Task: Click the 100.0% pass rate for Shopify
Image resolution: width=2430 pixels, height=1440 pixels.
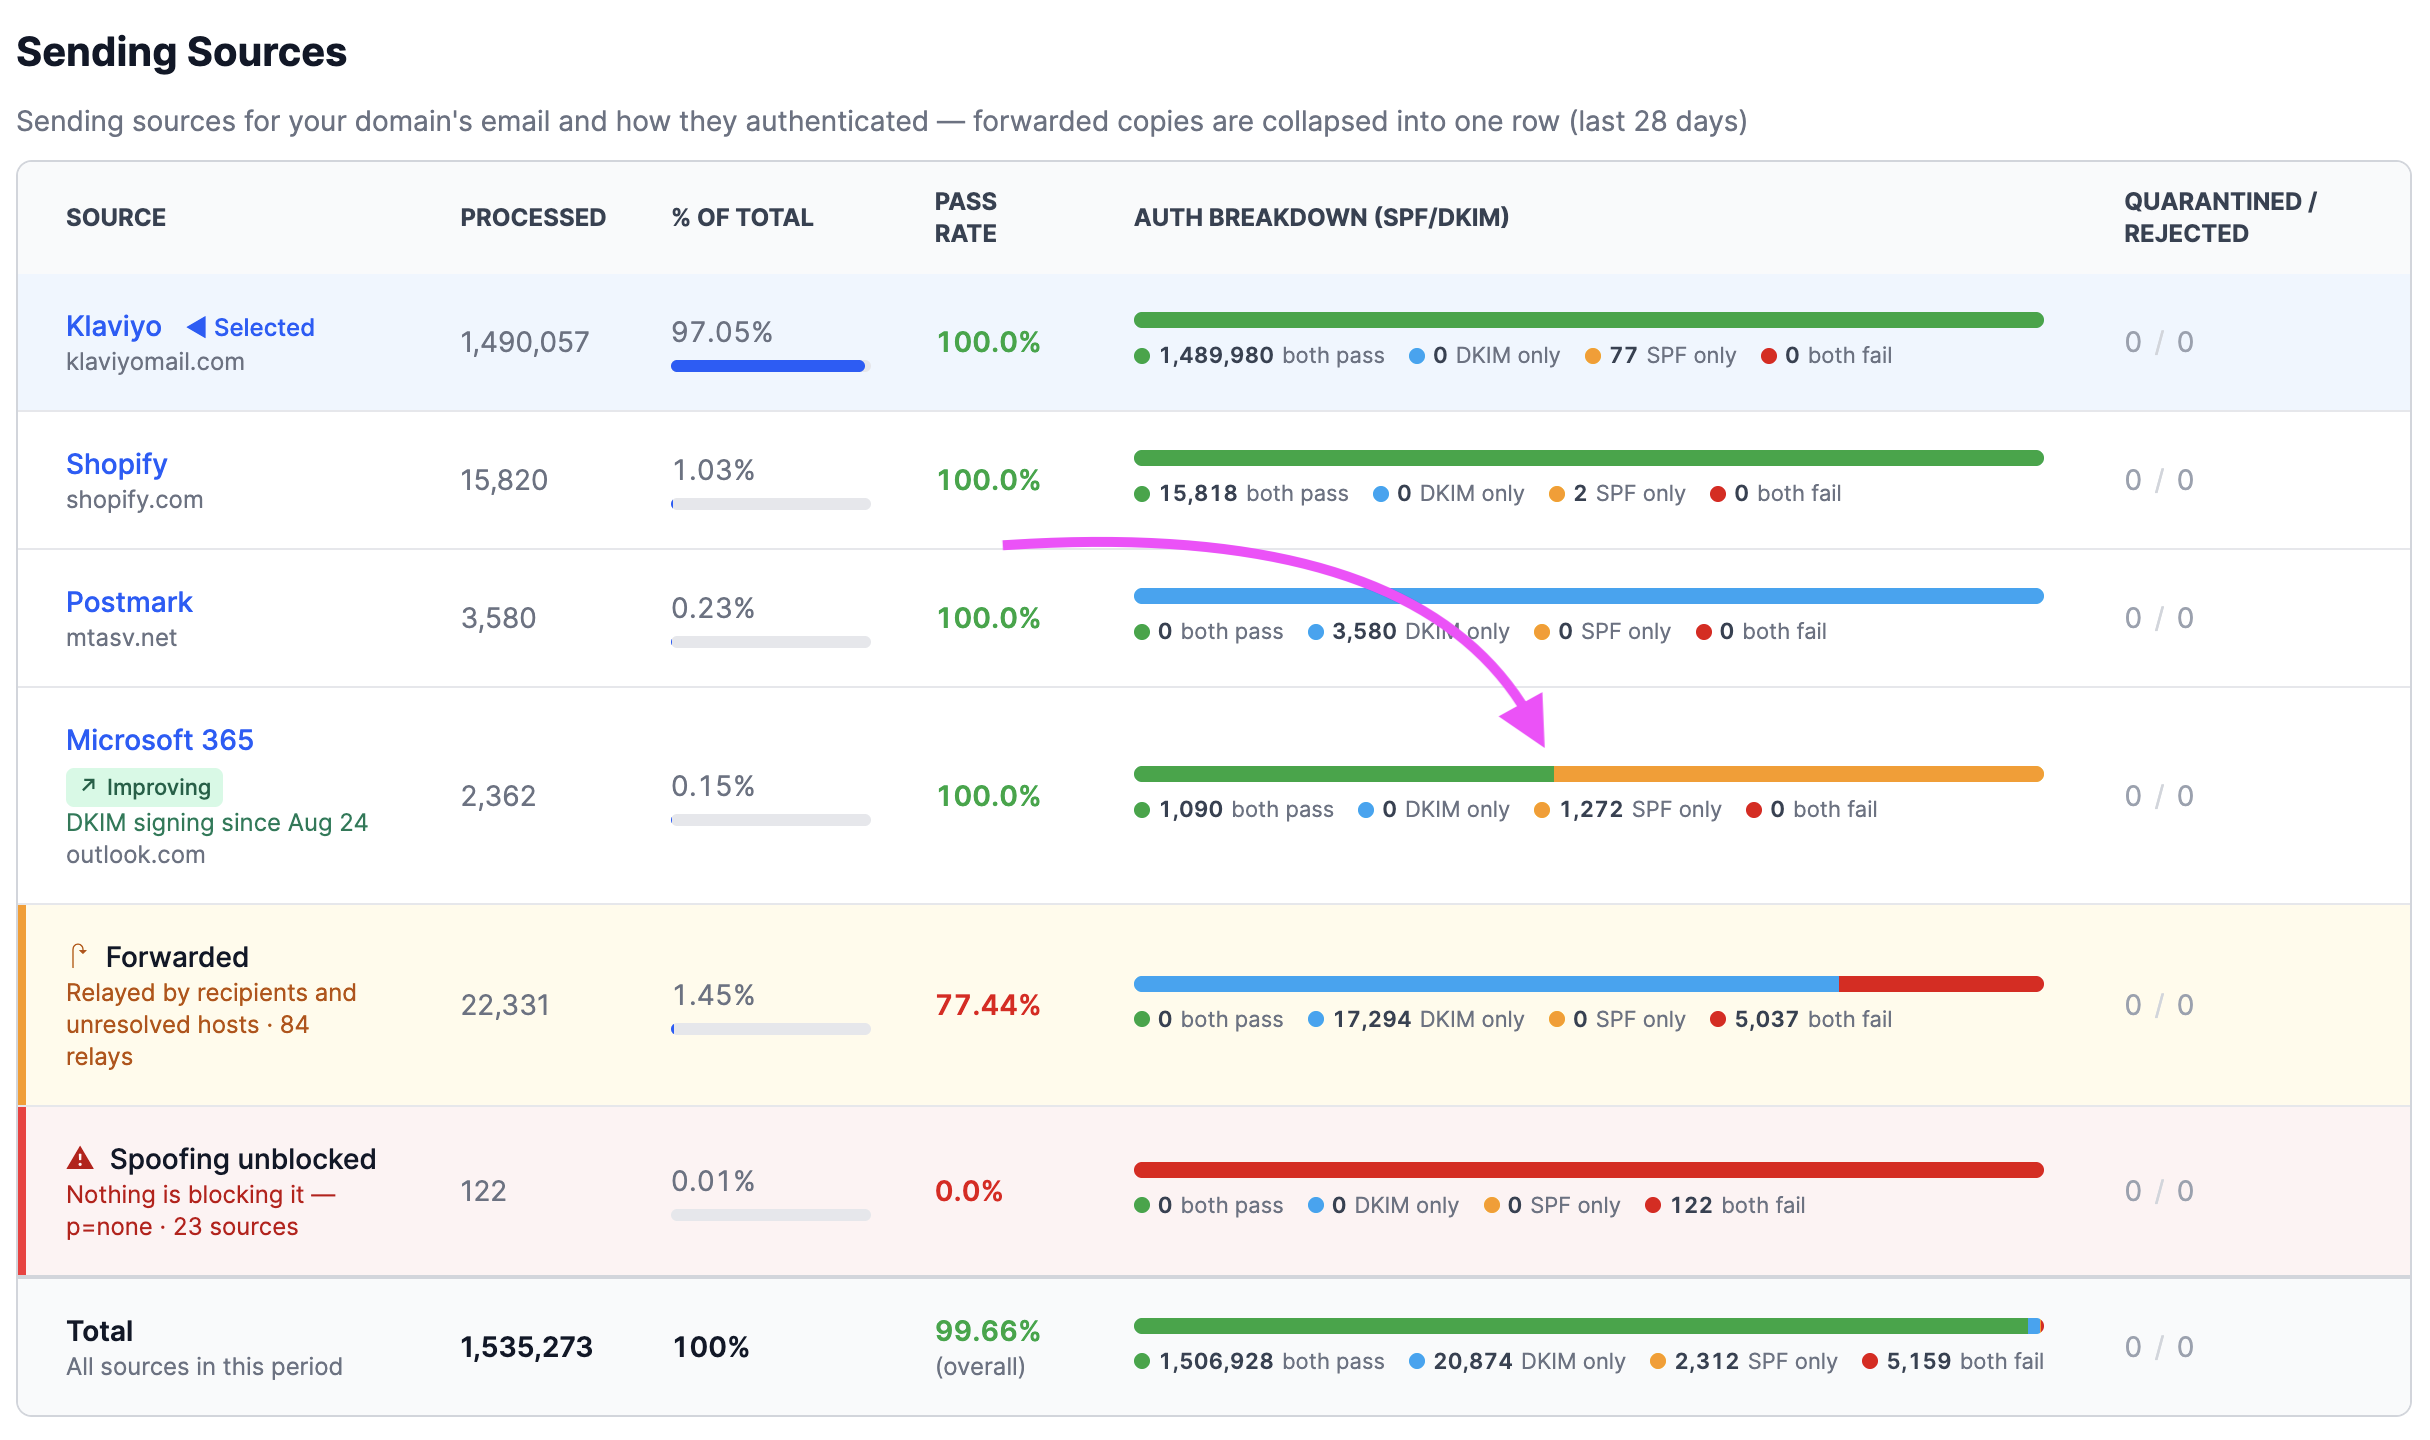Action: click(x=988, y=480)
